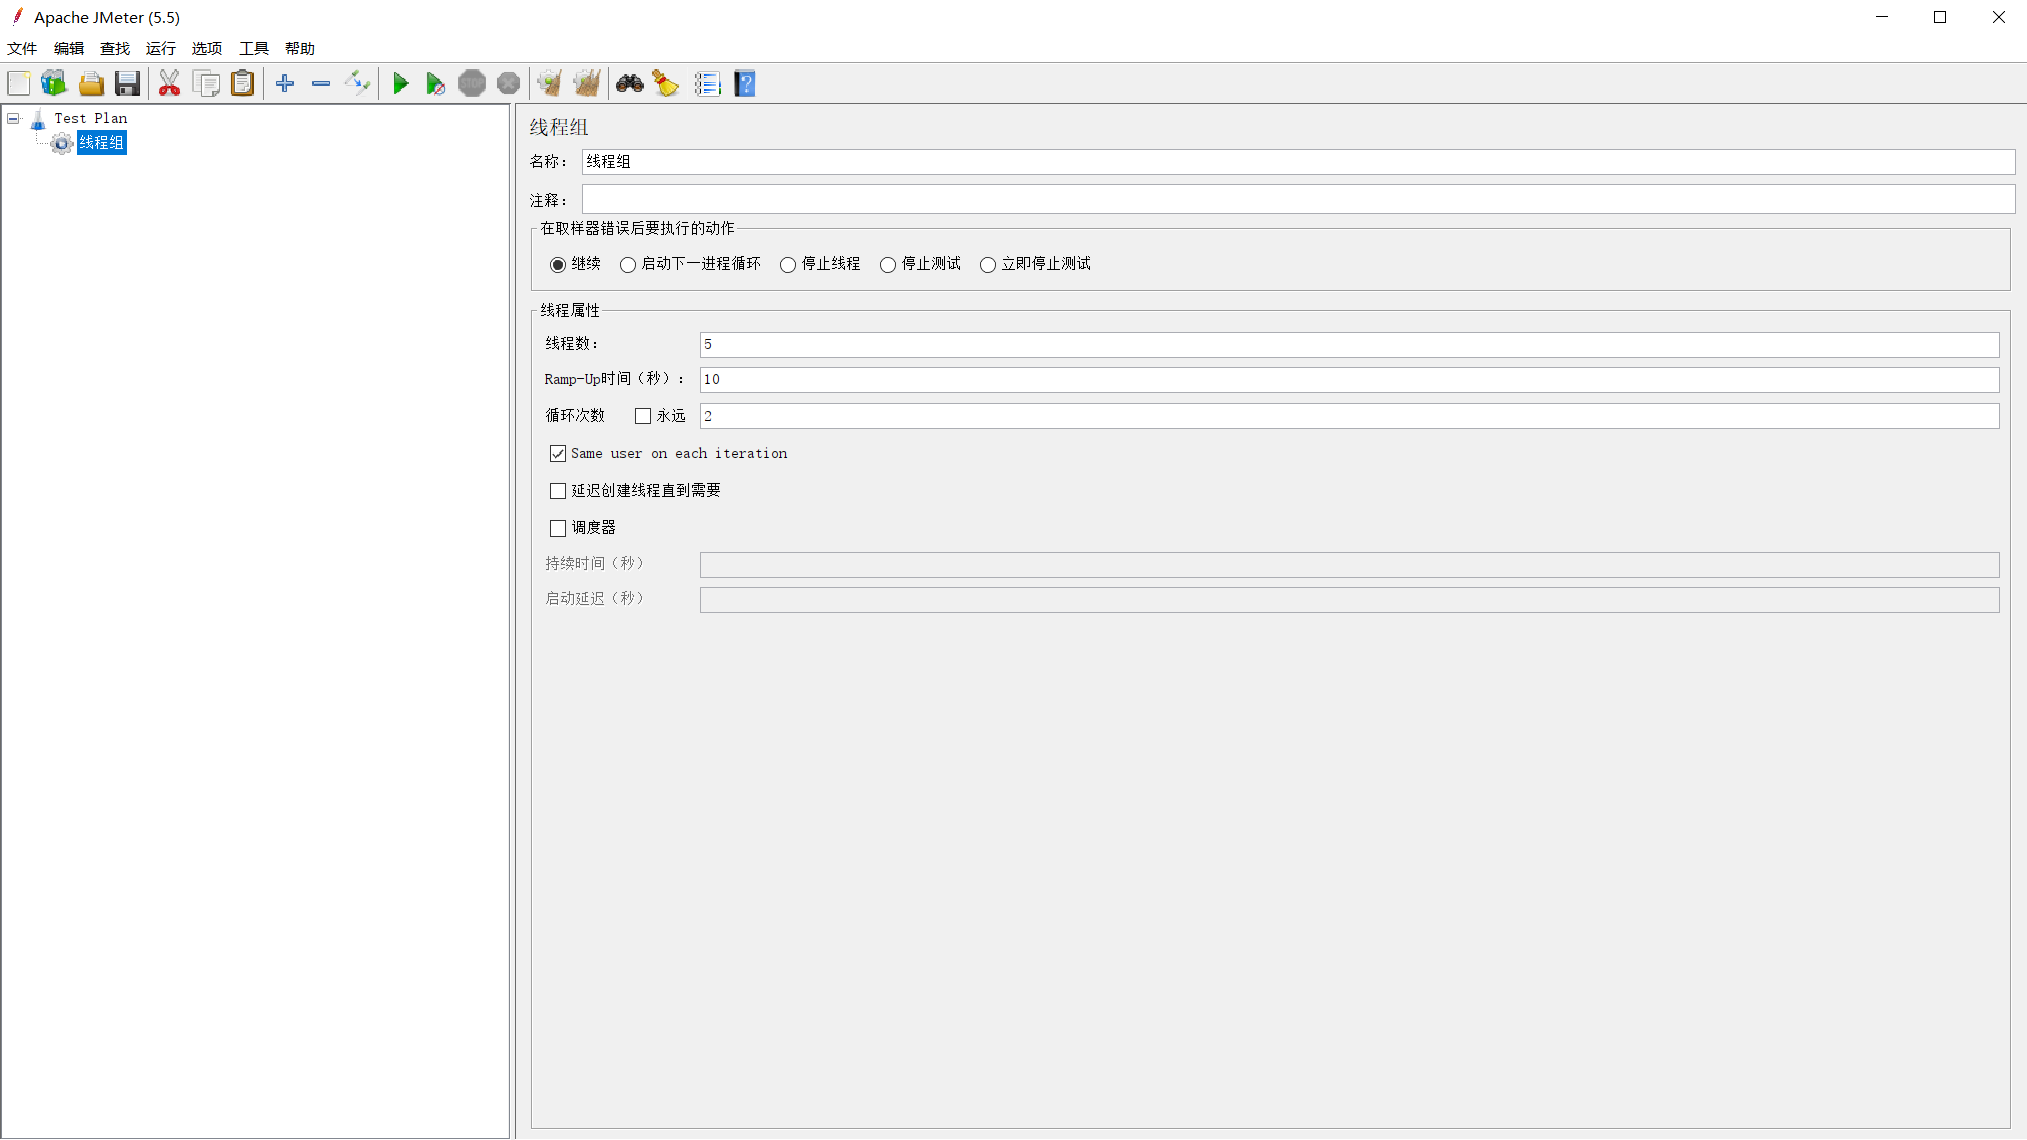Select the 线程组 tree node
2027x1140 pixels.
102,144
